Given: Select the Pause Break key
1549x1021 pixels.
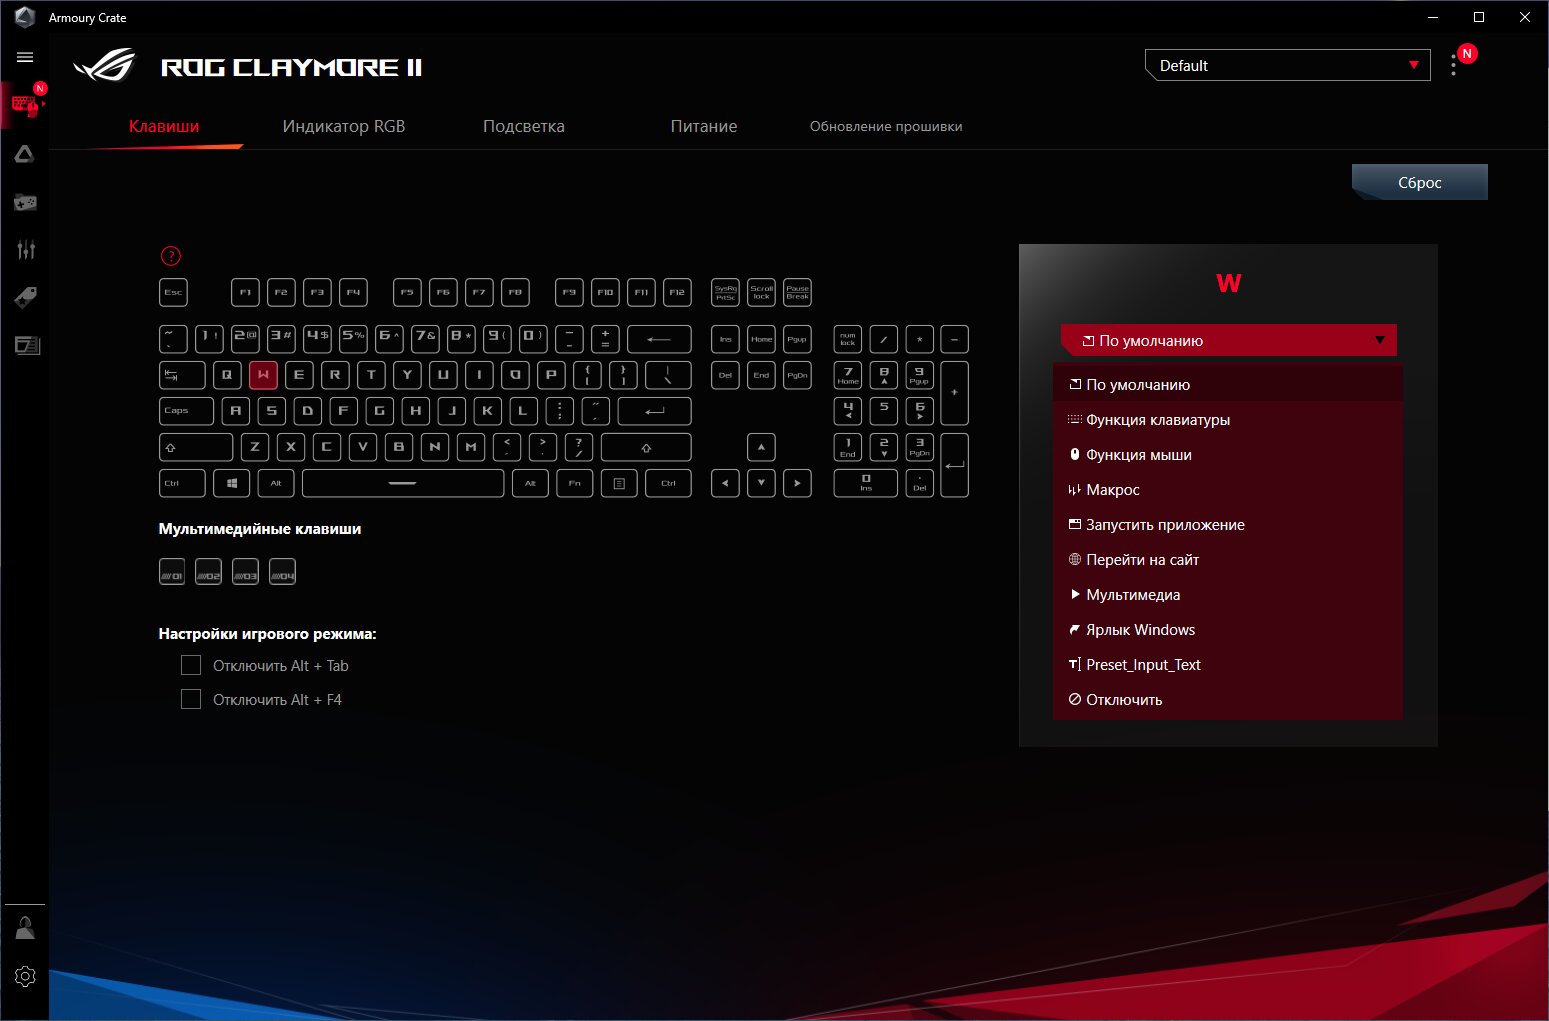Looking at the screenshot, I should tap(797, 292).
